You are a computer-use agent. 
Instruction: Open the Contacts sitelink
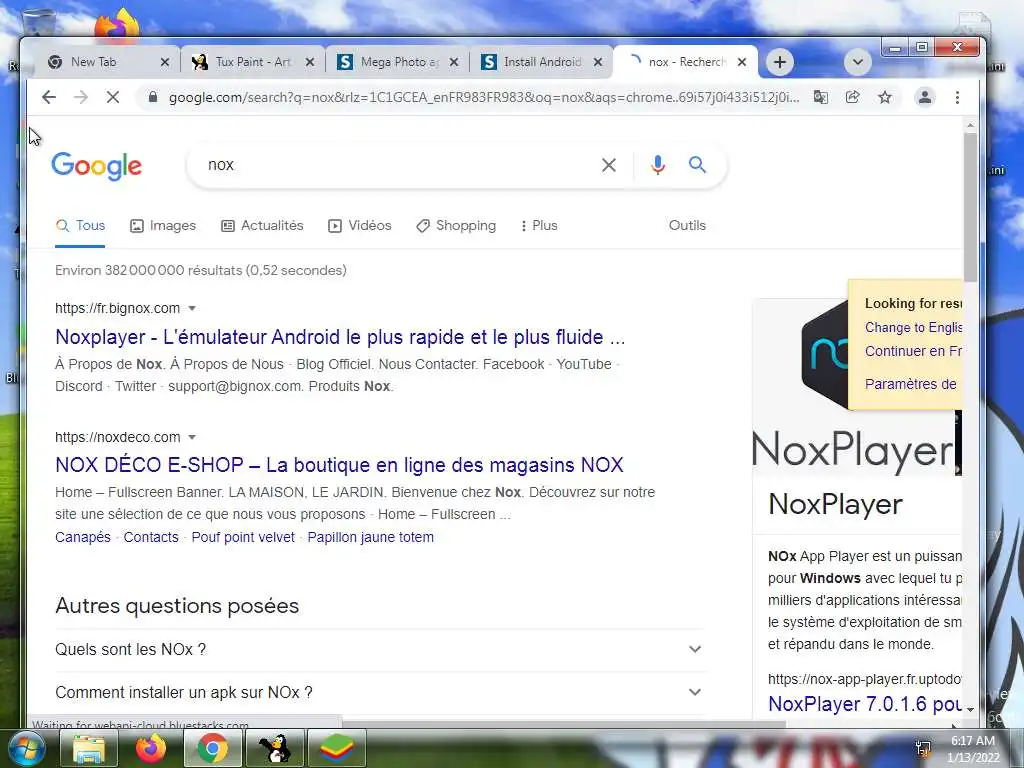[151, 537]
